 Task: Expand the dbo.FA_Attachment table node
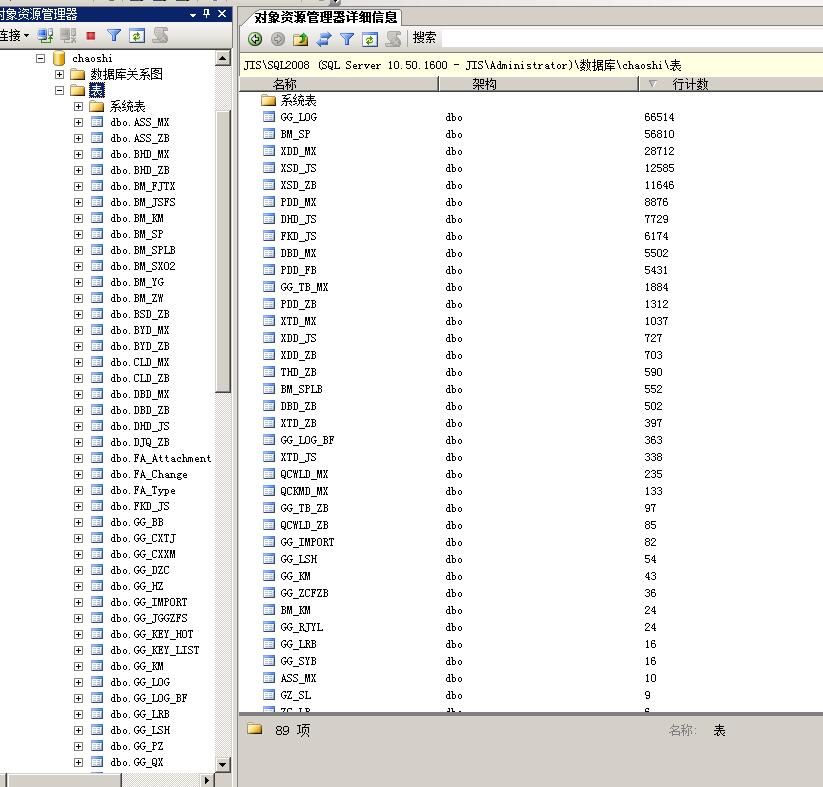click(78, 458)
